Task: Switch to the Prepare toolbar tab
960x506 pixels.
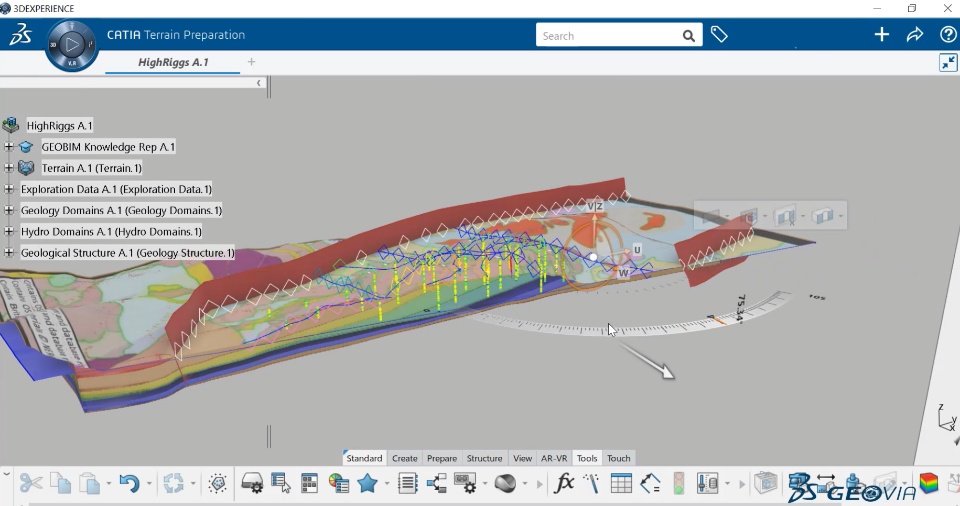Action: coord(442,458)
